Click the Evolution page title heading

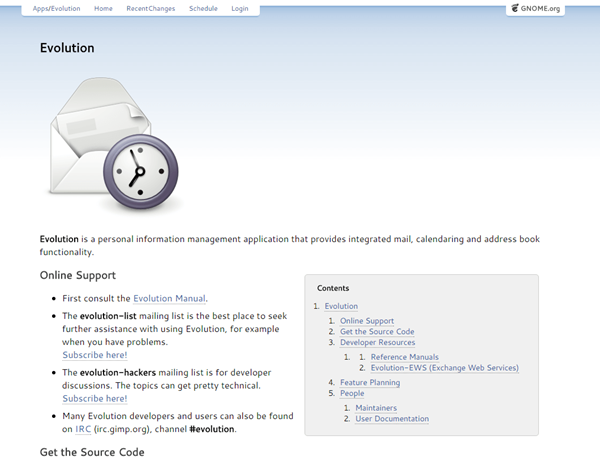tap(67, 48)
